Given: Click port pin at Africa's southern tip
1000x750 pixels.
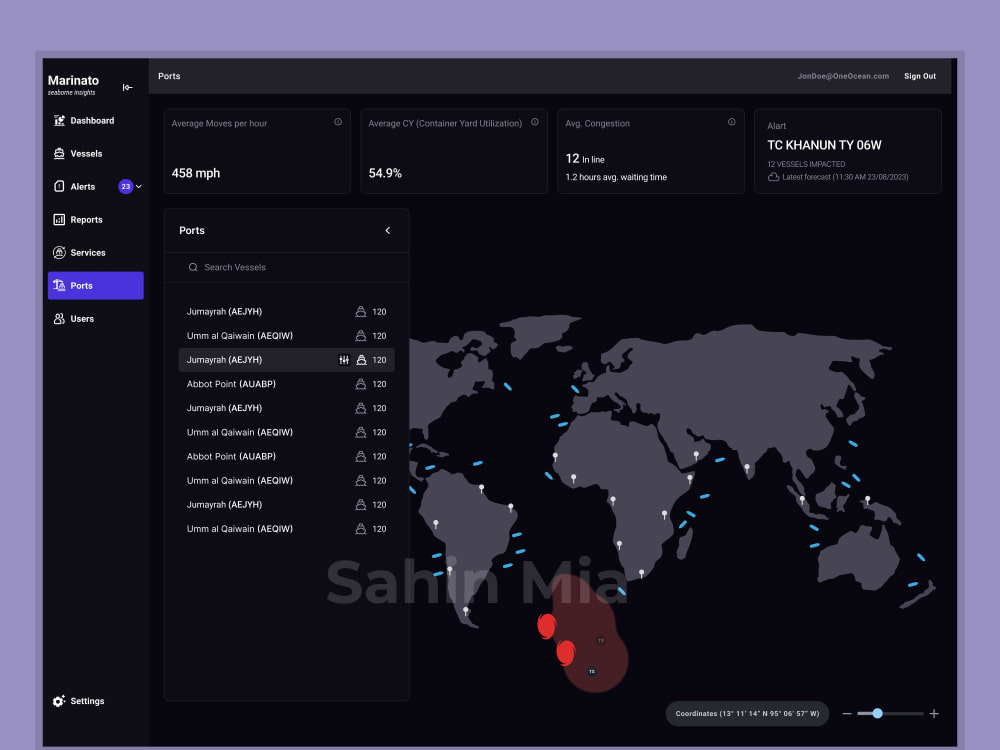Looking at the screenshot, I should [x=641, y=574].
